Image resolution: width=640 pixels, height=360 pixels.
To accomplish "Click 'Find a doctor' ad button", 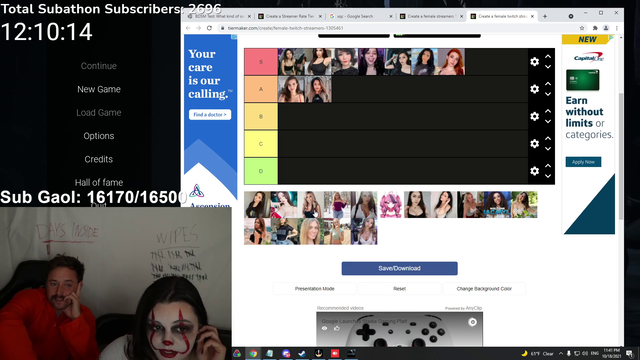I will (x=210, y=115).
